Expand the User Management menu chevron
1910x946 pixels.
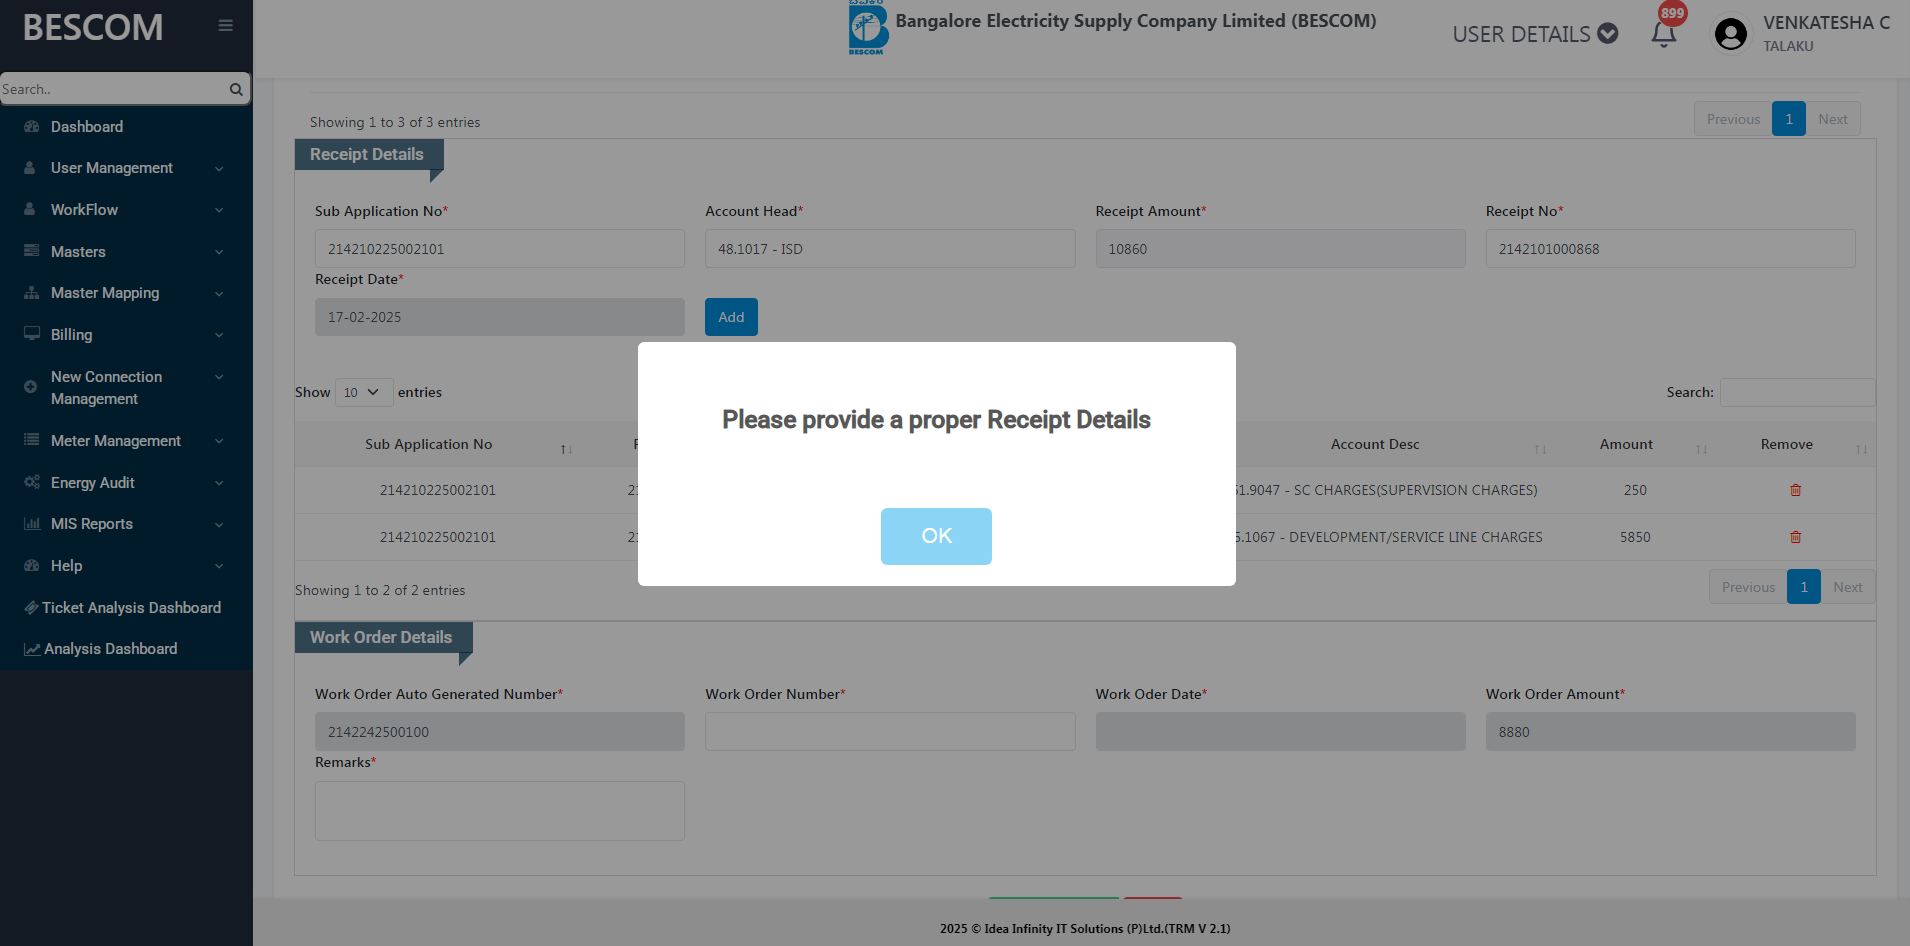tap(219, 169)
